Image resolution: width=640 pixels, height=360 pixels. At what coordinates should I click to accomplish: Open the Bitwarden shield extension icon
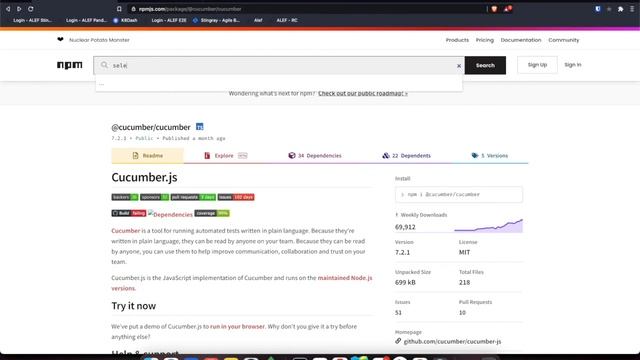pyautogui.click(x=598, y=9)
